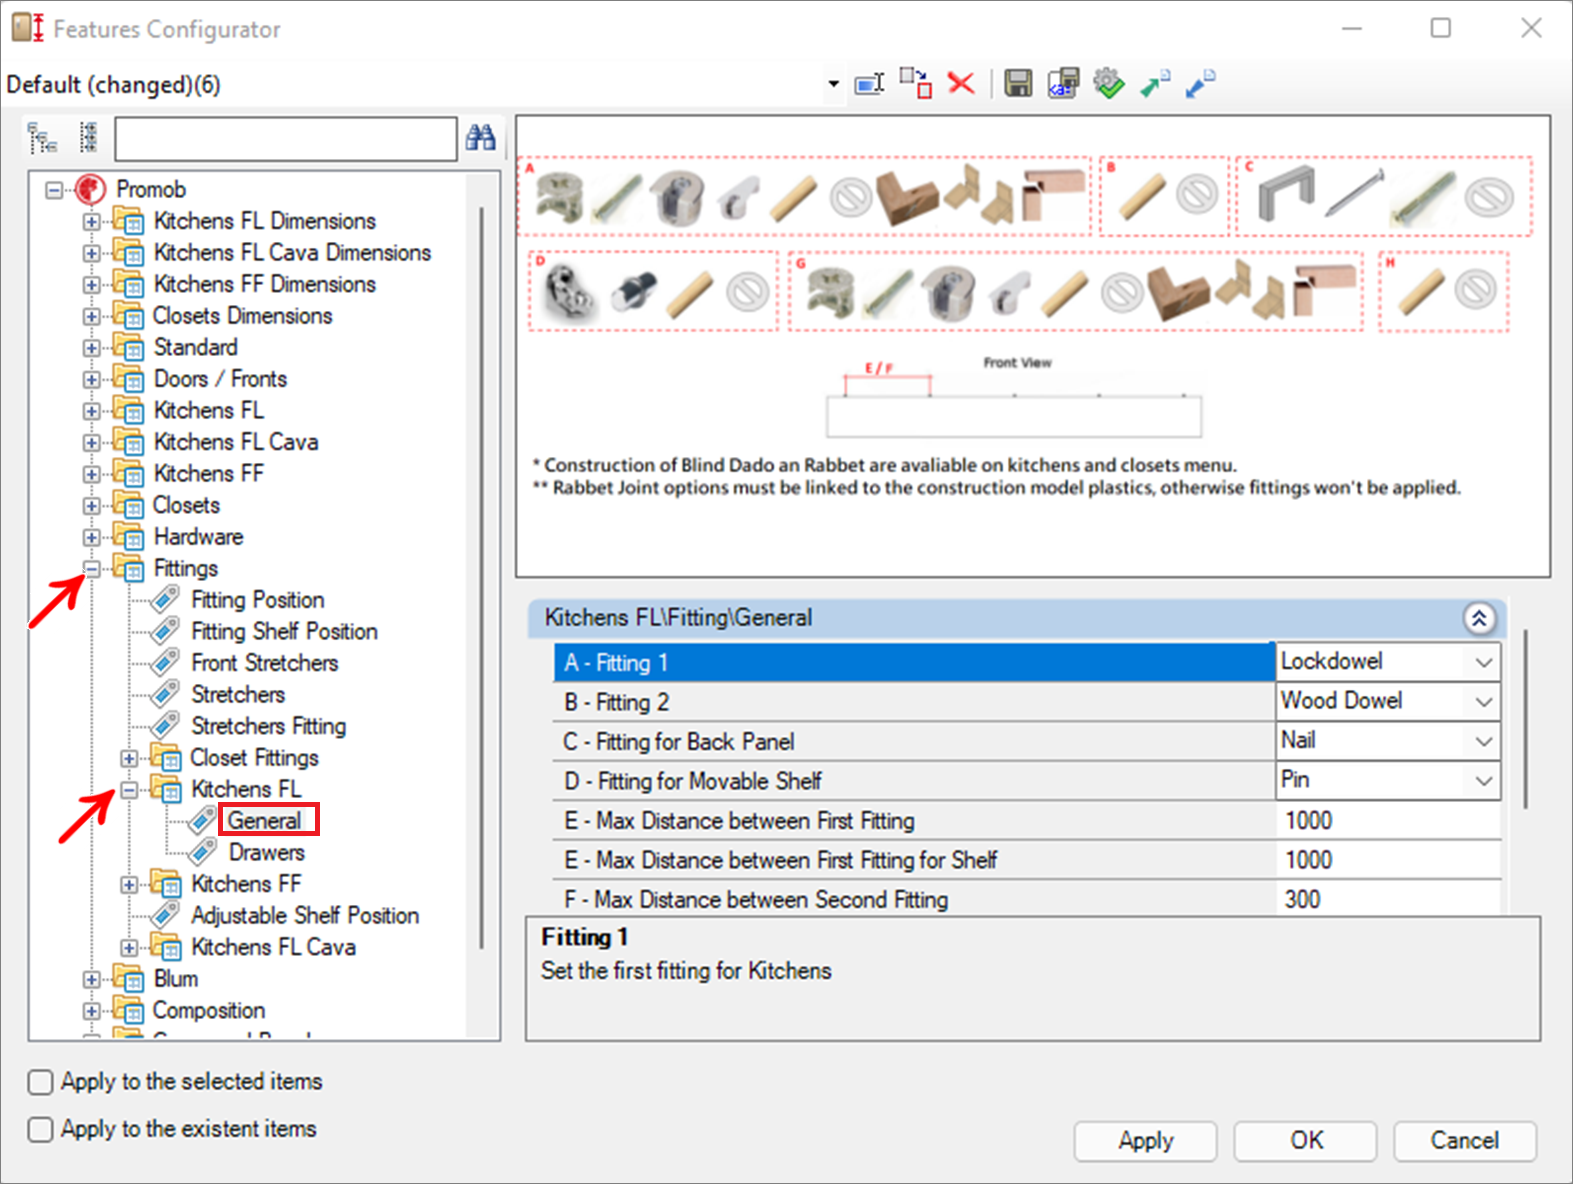Viewport: 1573px width, 1184px height.
Task: Select the Closets Dimensions folder
Action: [242, 316]
